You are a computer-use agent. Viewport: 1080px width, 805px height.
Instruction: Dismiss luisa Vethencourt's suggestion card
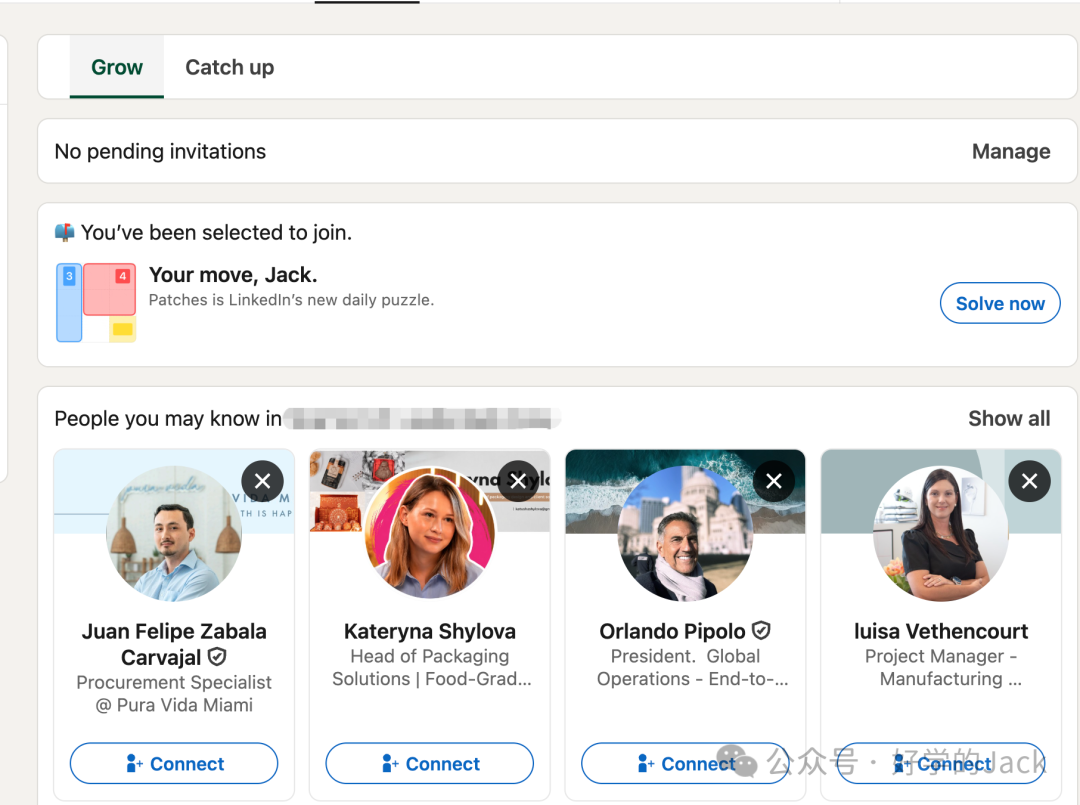tap(1030, 481)
